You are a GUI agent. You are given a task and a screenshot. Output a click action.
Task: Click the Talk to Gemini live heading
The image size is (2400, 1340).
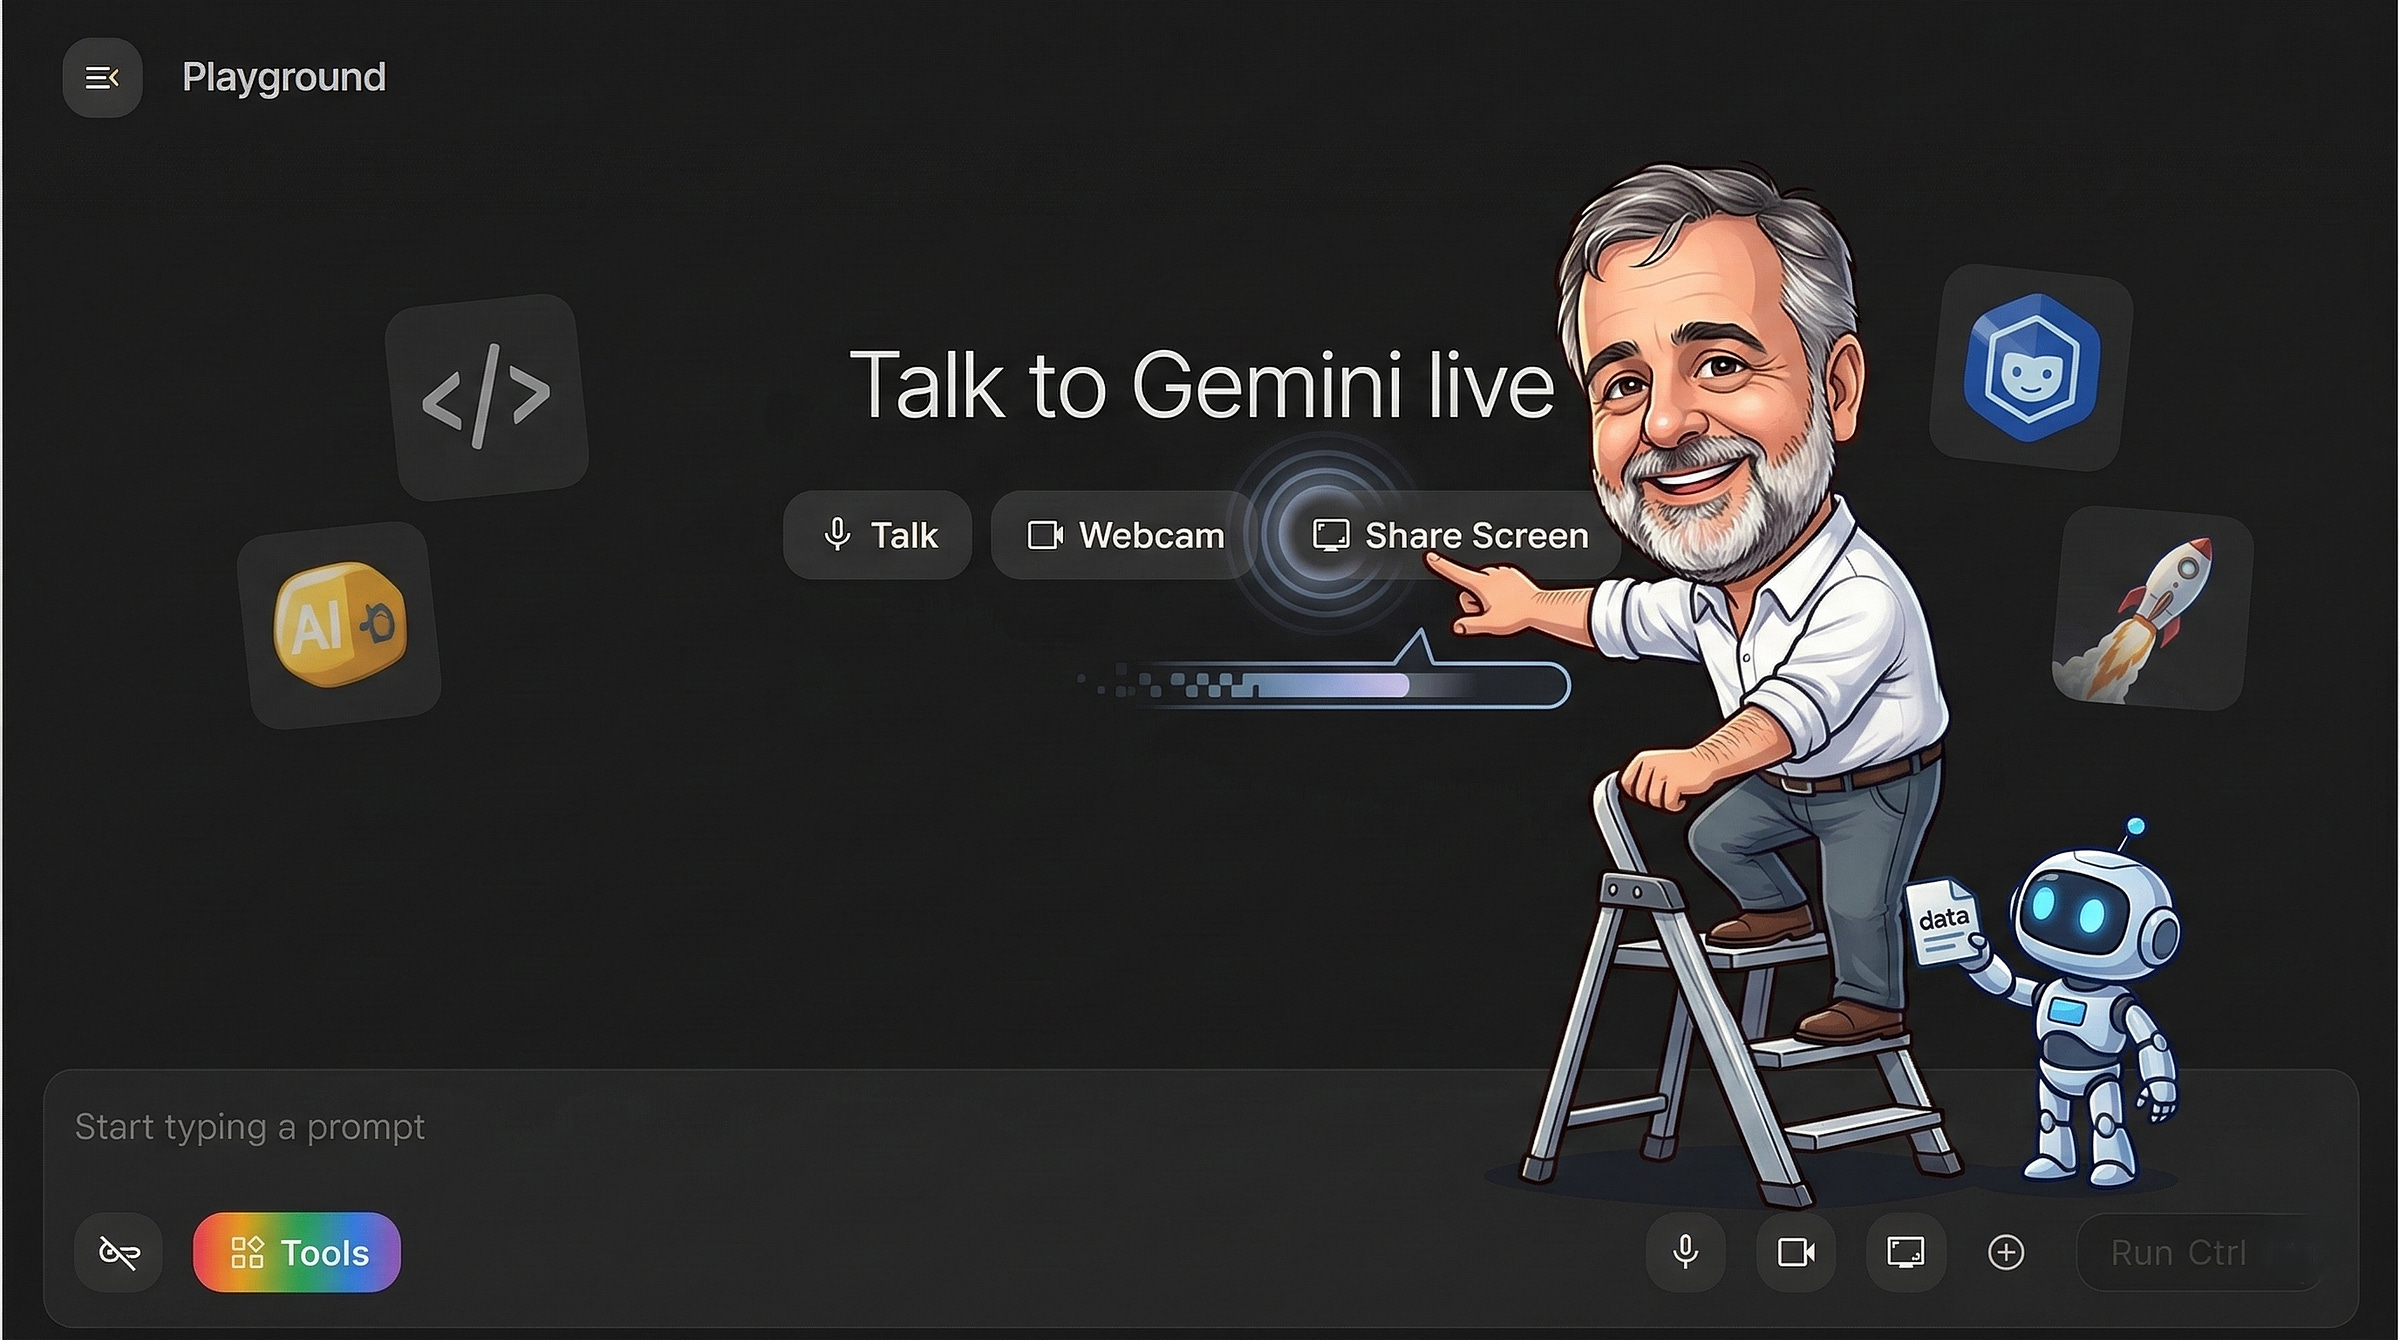pyautogui.click(x=1201, y=385)
